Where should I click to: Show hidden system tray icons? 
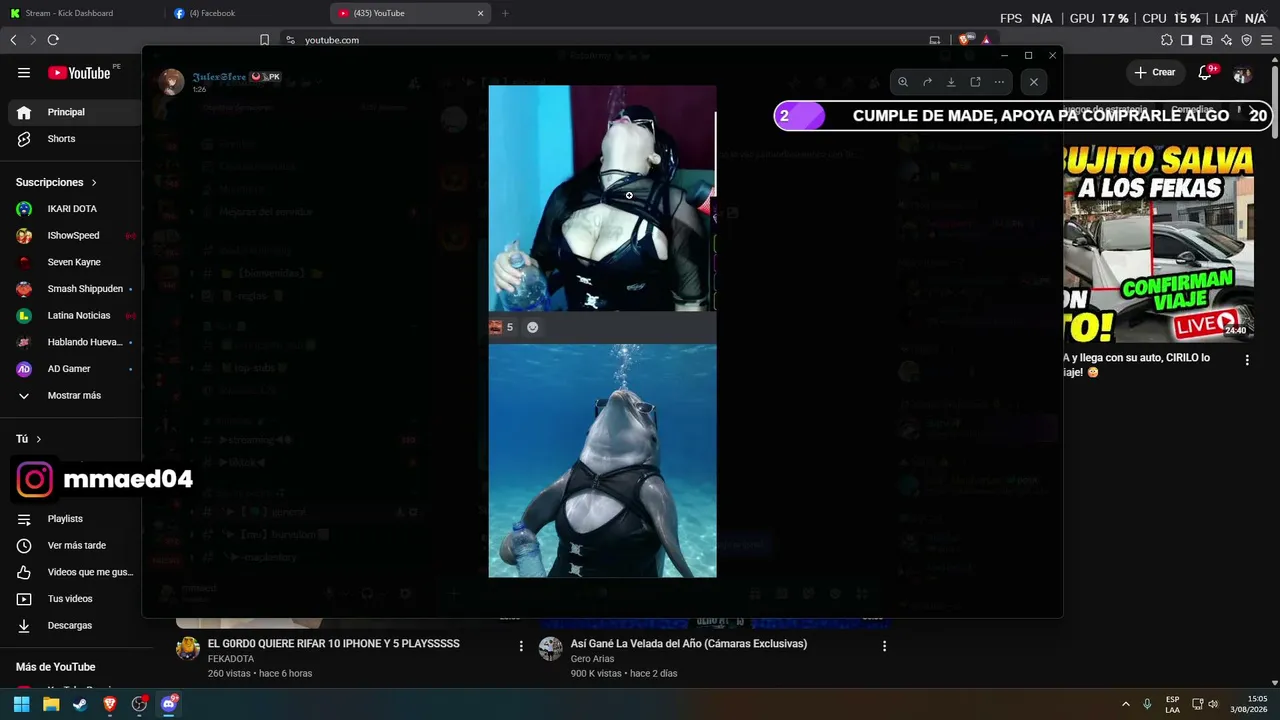click(1126, 704)
